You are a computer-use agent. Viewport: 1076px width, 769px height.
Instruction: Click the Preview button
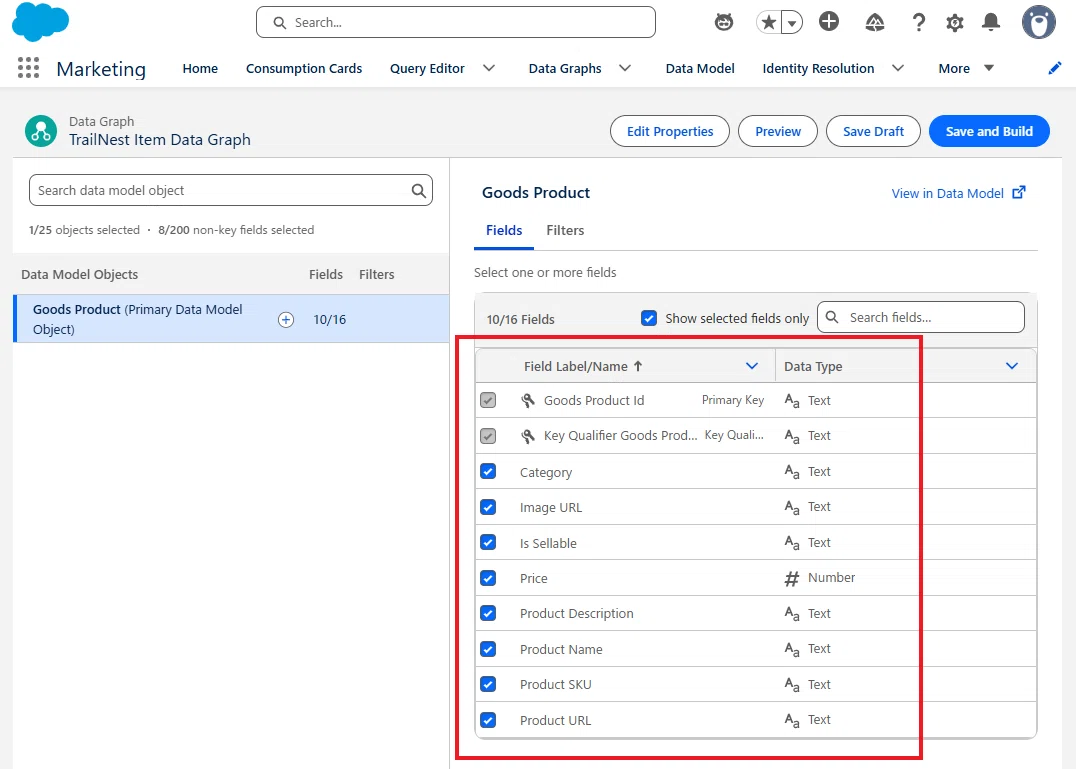(x=777, y=131)
